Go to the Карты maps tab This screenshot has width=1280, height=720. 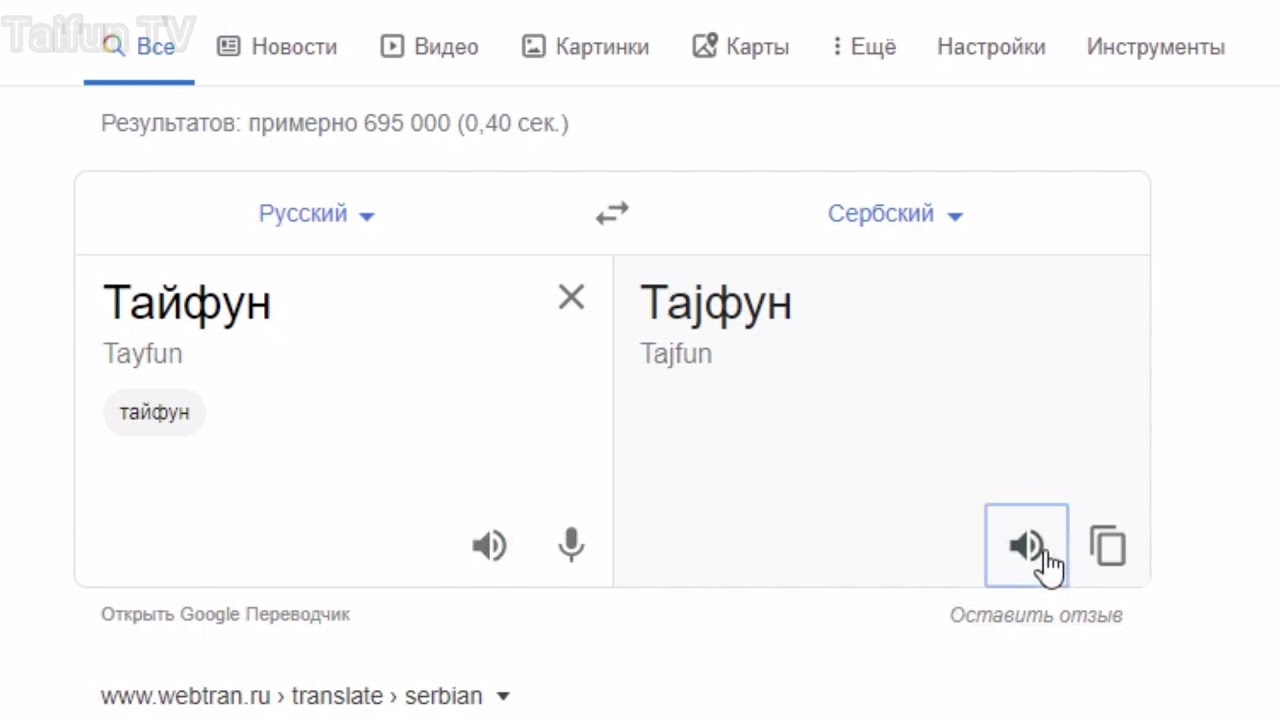pos(741,47)
